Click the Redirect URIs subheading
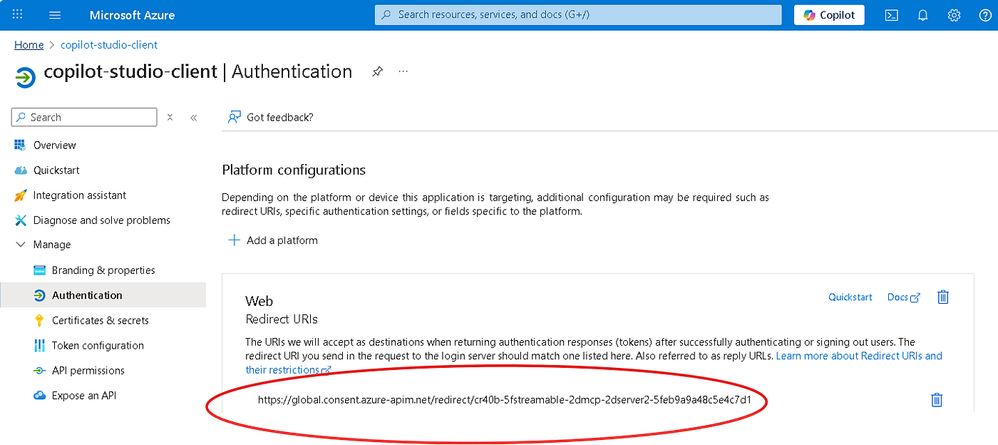This screenshot has width=998, height=445. click(x=281, y=318)
